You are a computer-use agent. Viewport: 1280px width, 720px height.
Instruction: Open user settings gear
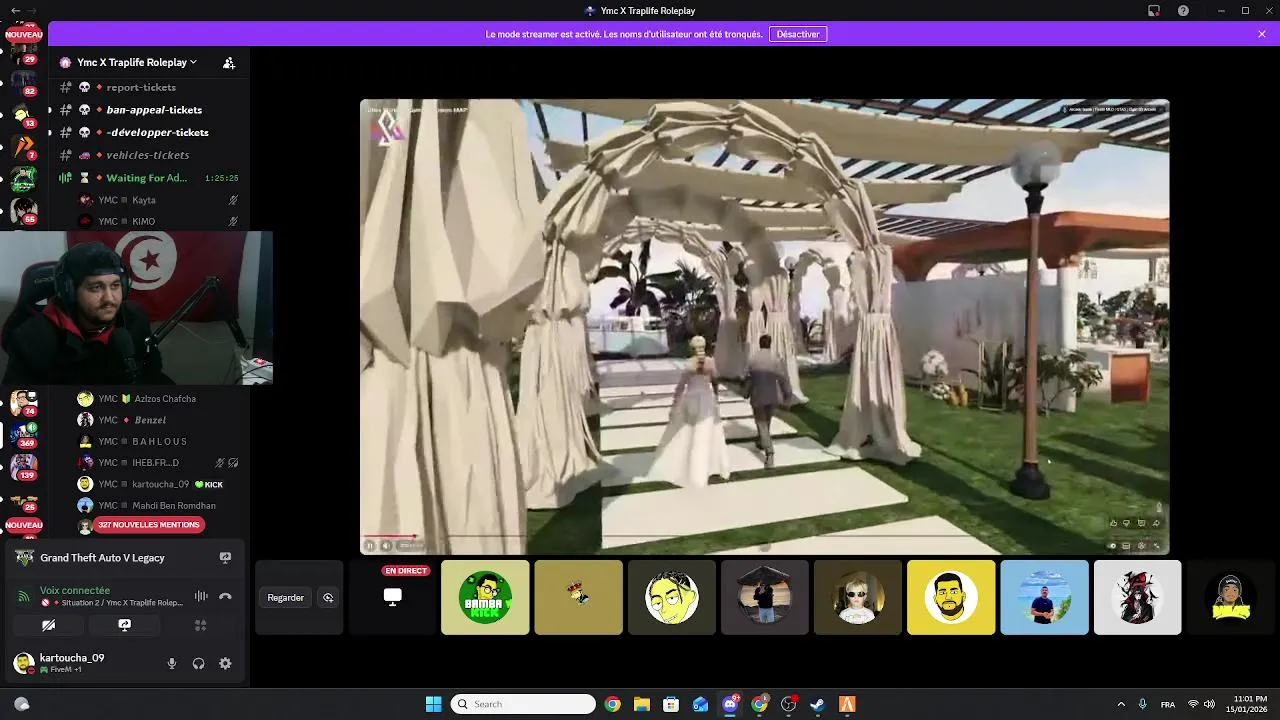[x=225, y=663]
